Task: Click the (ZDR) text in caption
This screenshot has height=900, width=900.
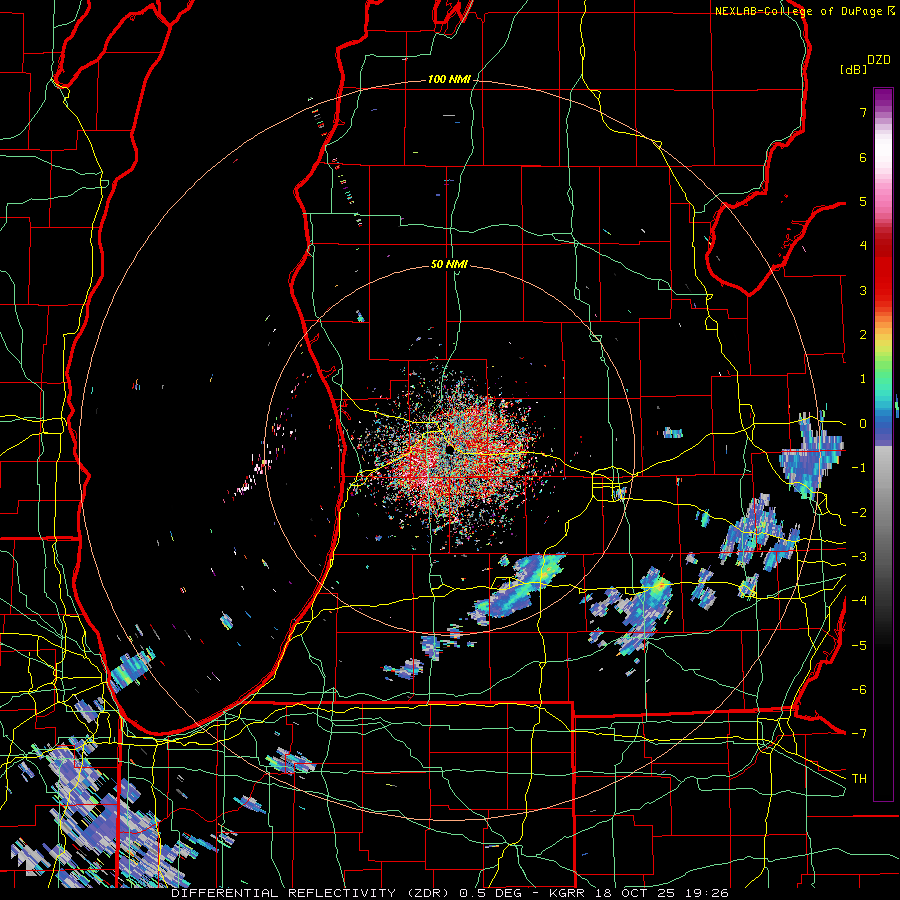Action: [x=428, y=893]
